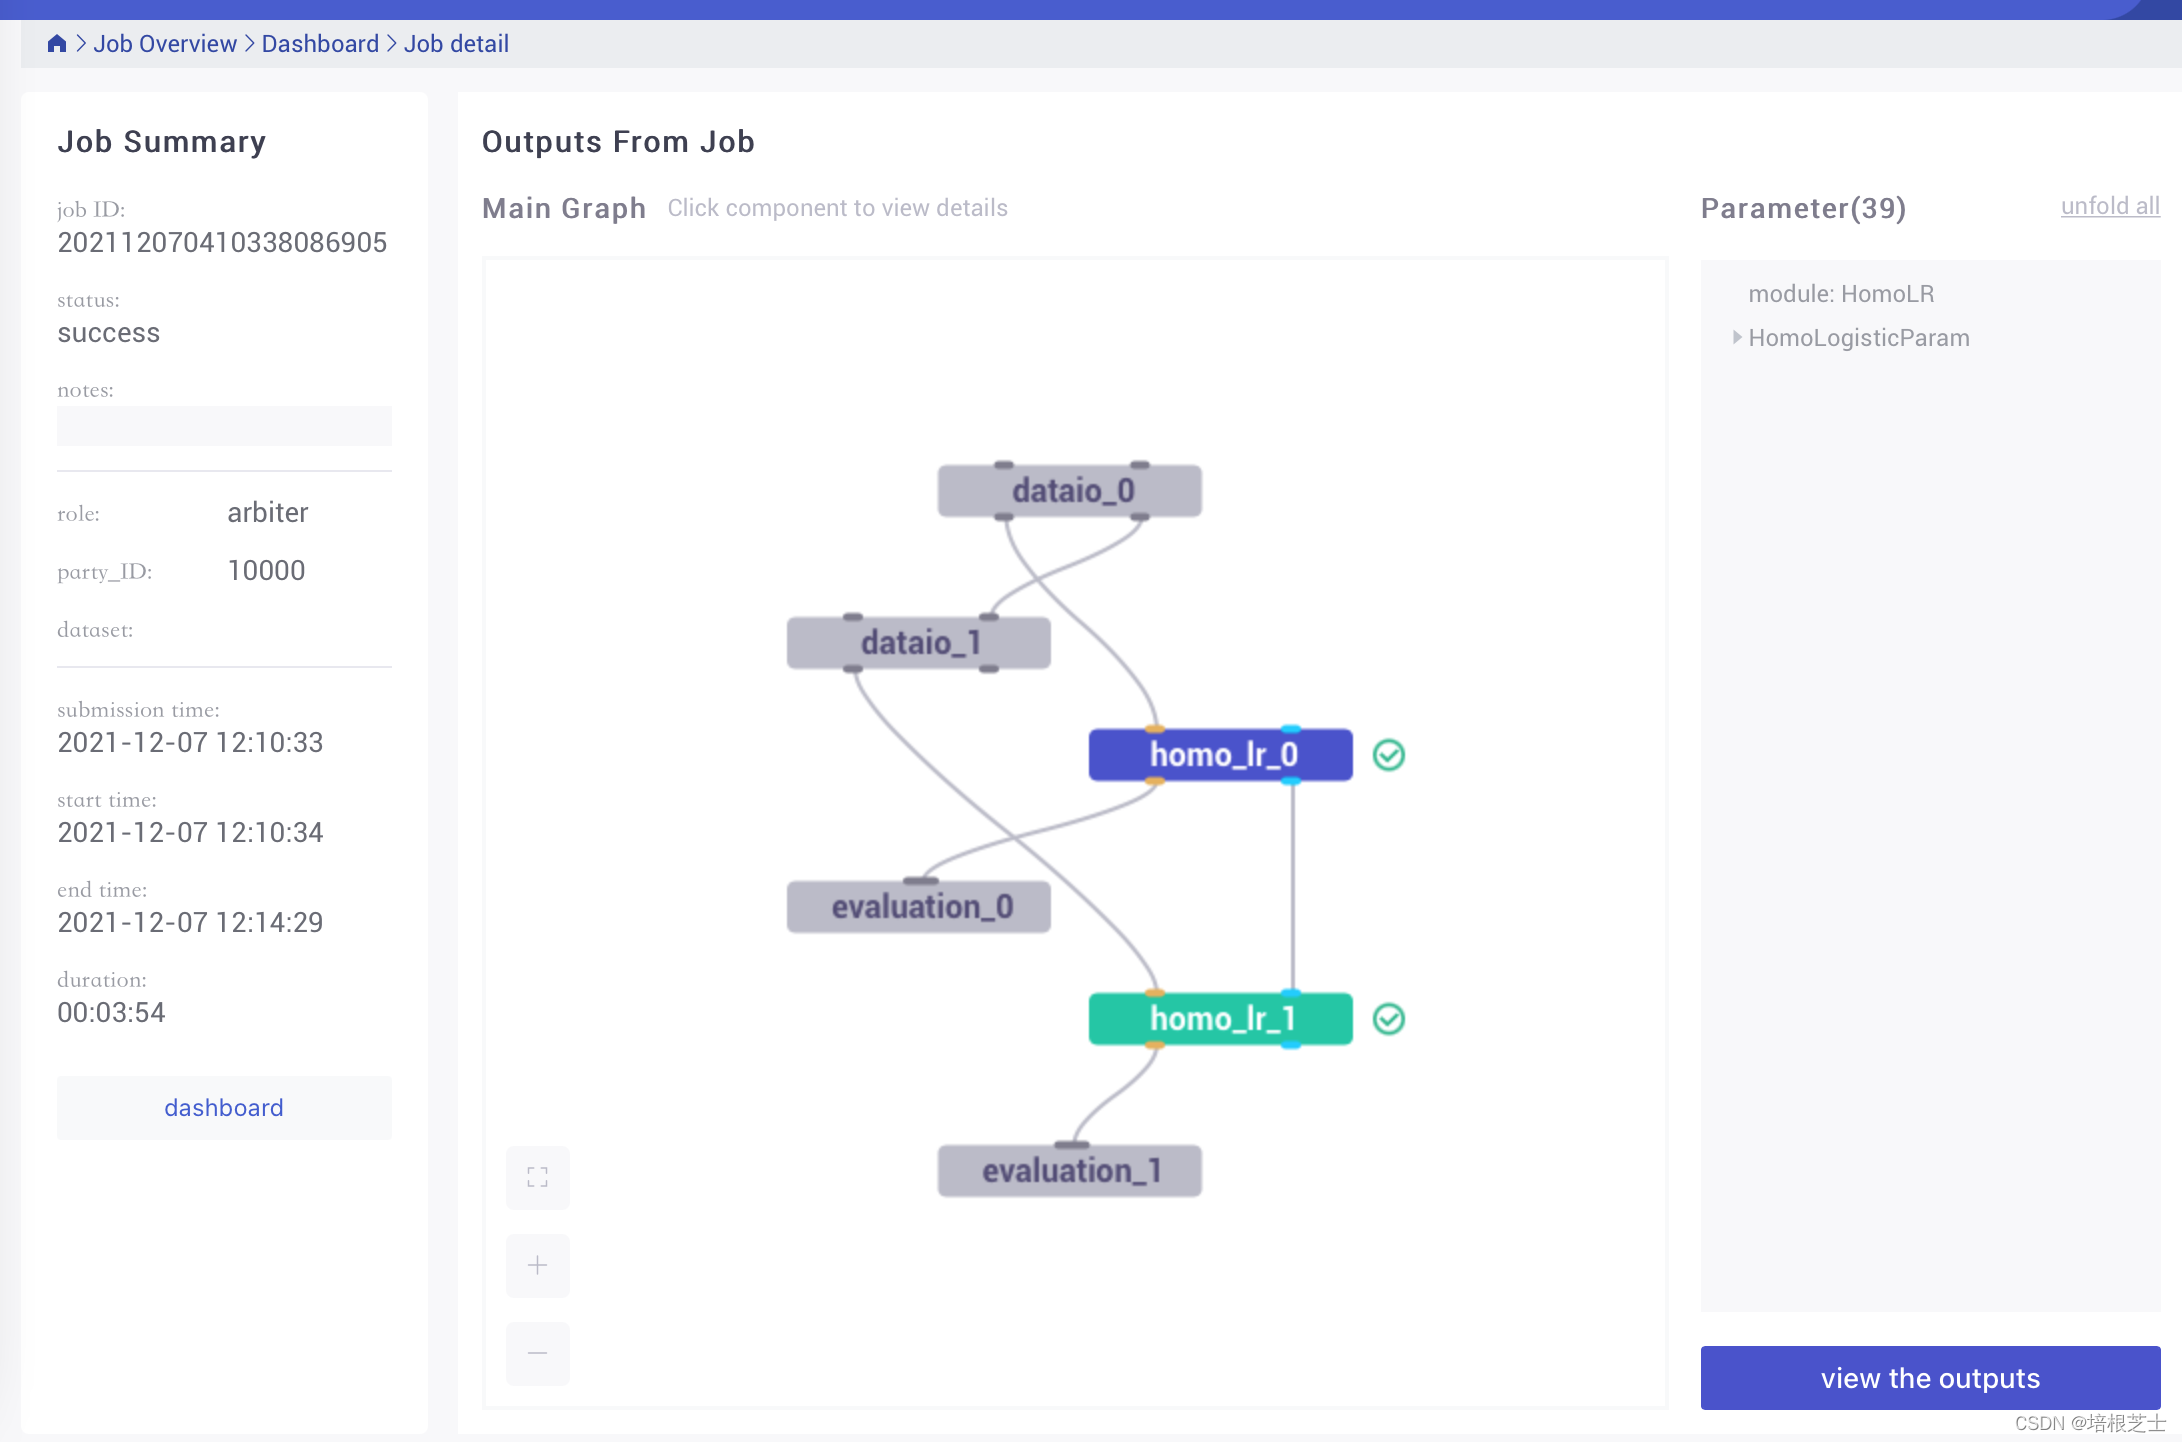Click the notes input field
Viewport: 2182px width, 1442px height.
click(224, 426)
